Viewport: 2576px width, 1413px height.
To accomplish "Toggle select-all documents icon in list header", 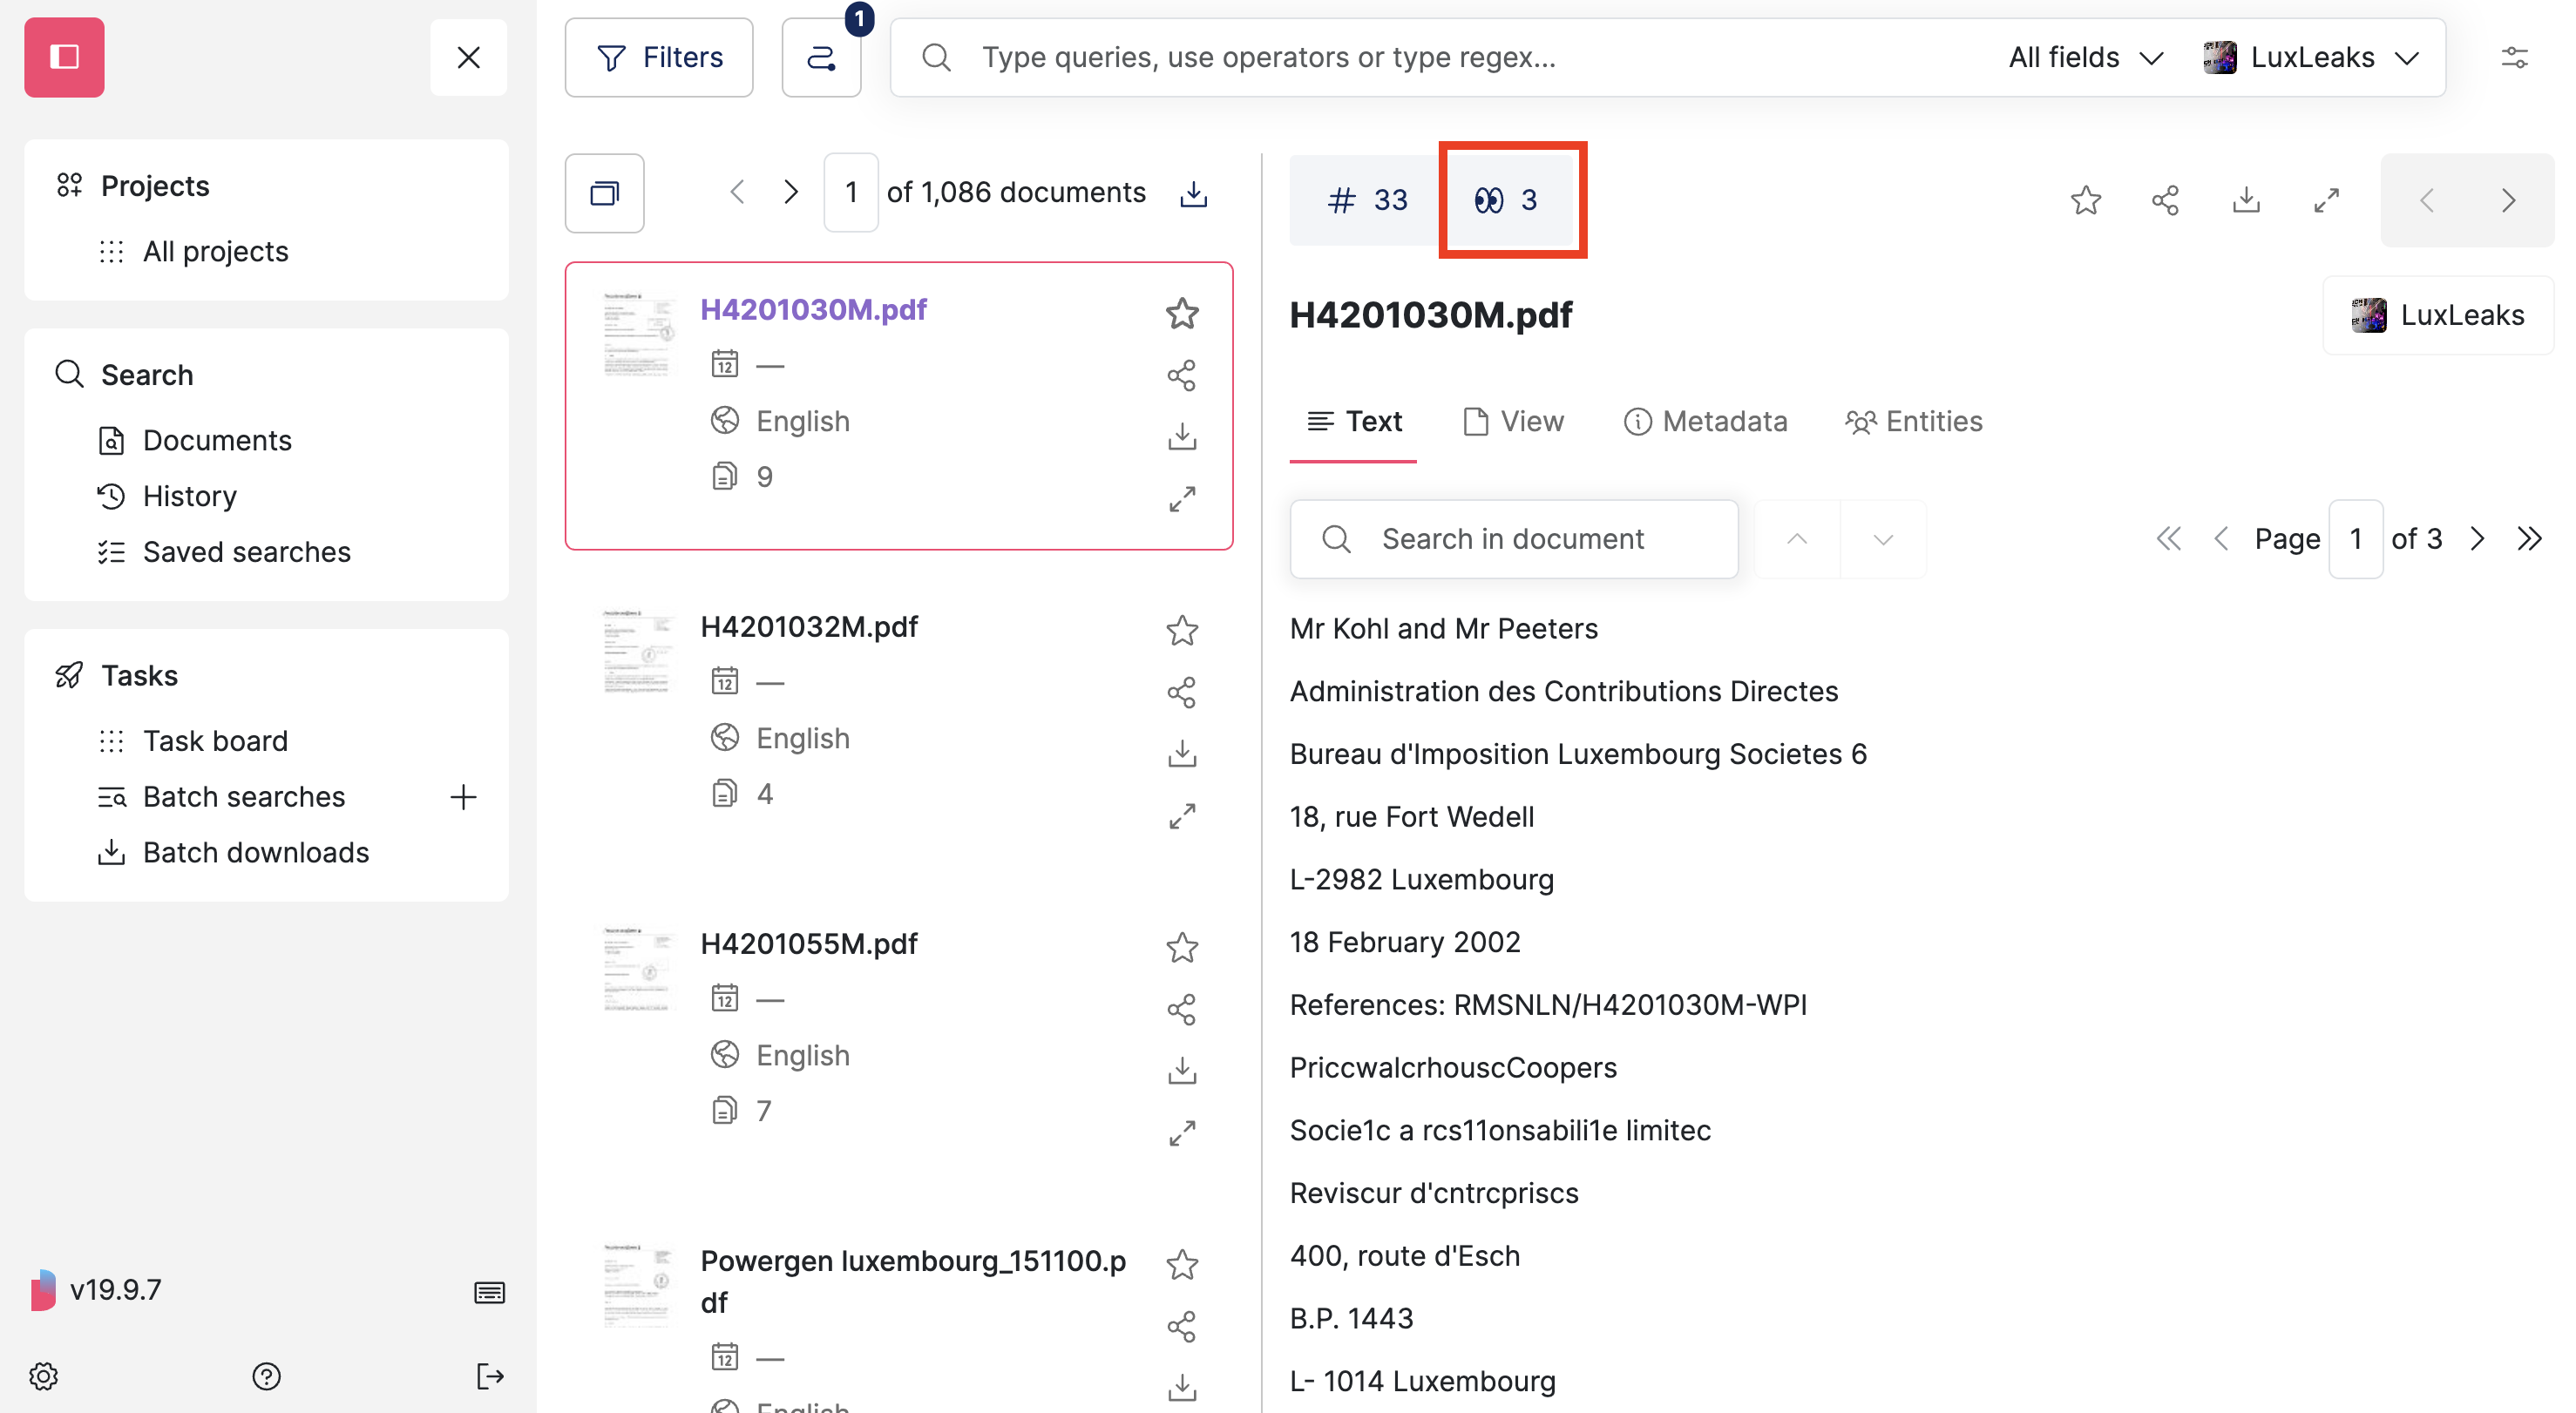I will pyautogui.click(x=605, y=193).
